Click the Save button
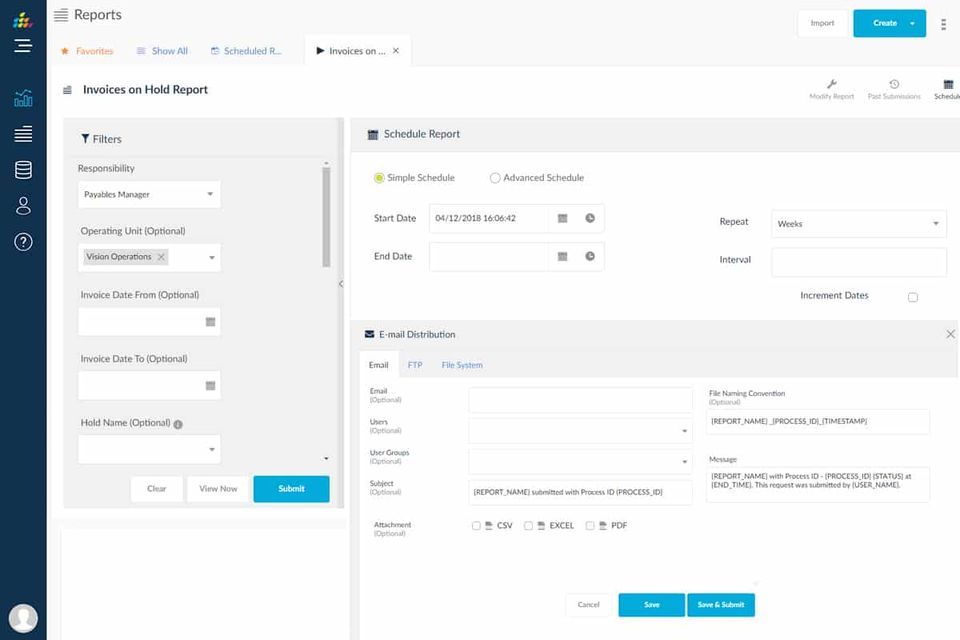Screen dimensions: 960x640 (651, 604)
